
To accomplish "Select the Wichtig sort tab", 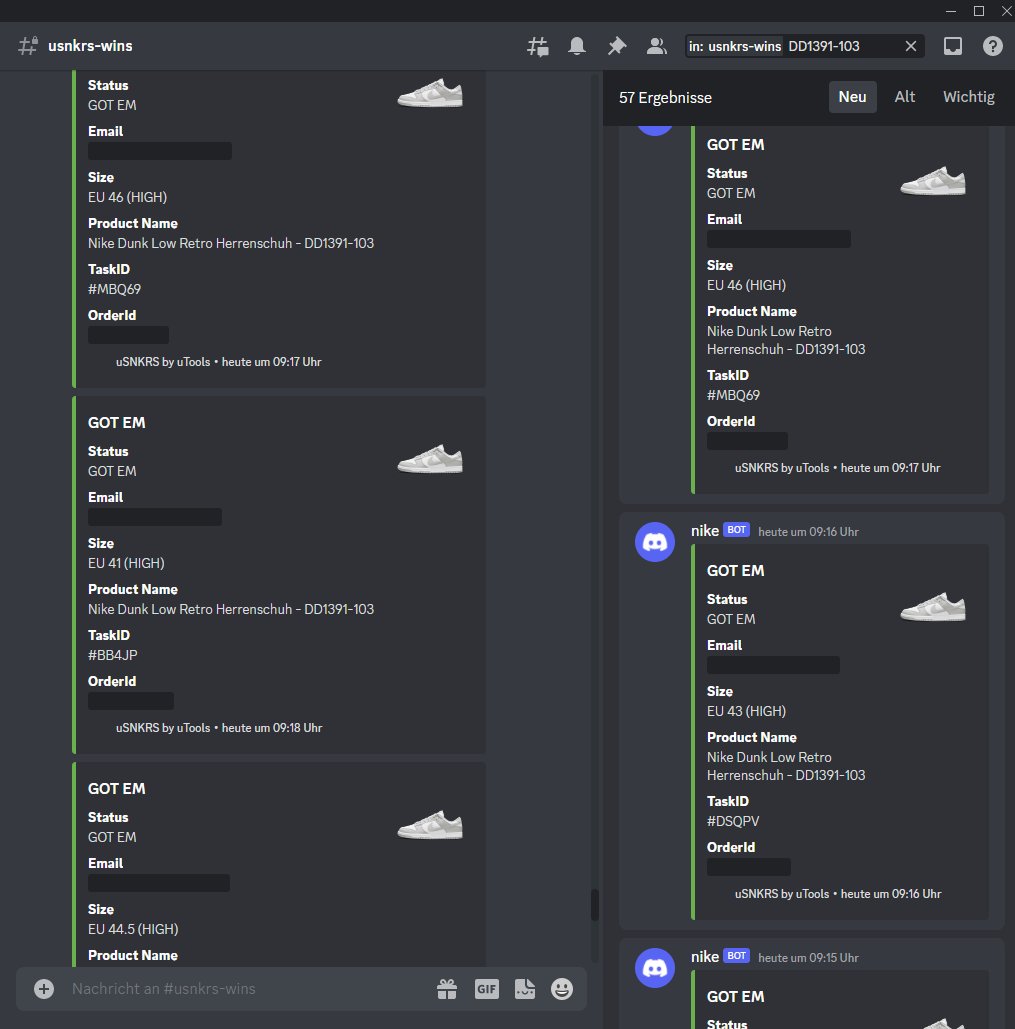I will click(968, 97).
